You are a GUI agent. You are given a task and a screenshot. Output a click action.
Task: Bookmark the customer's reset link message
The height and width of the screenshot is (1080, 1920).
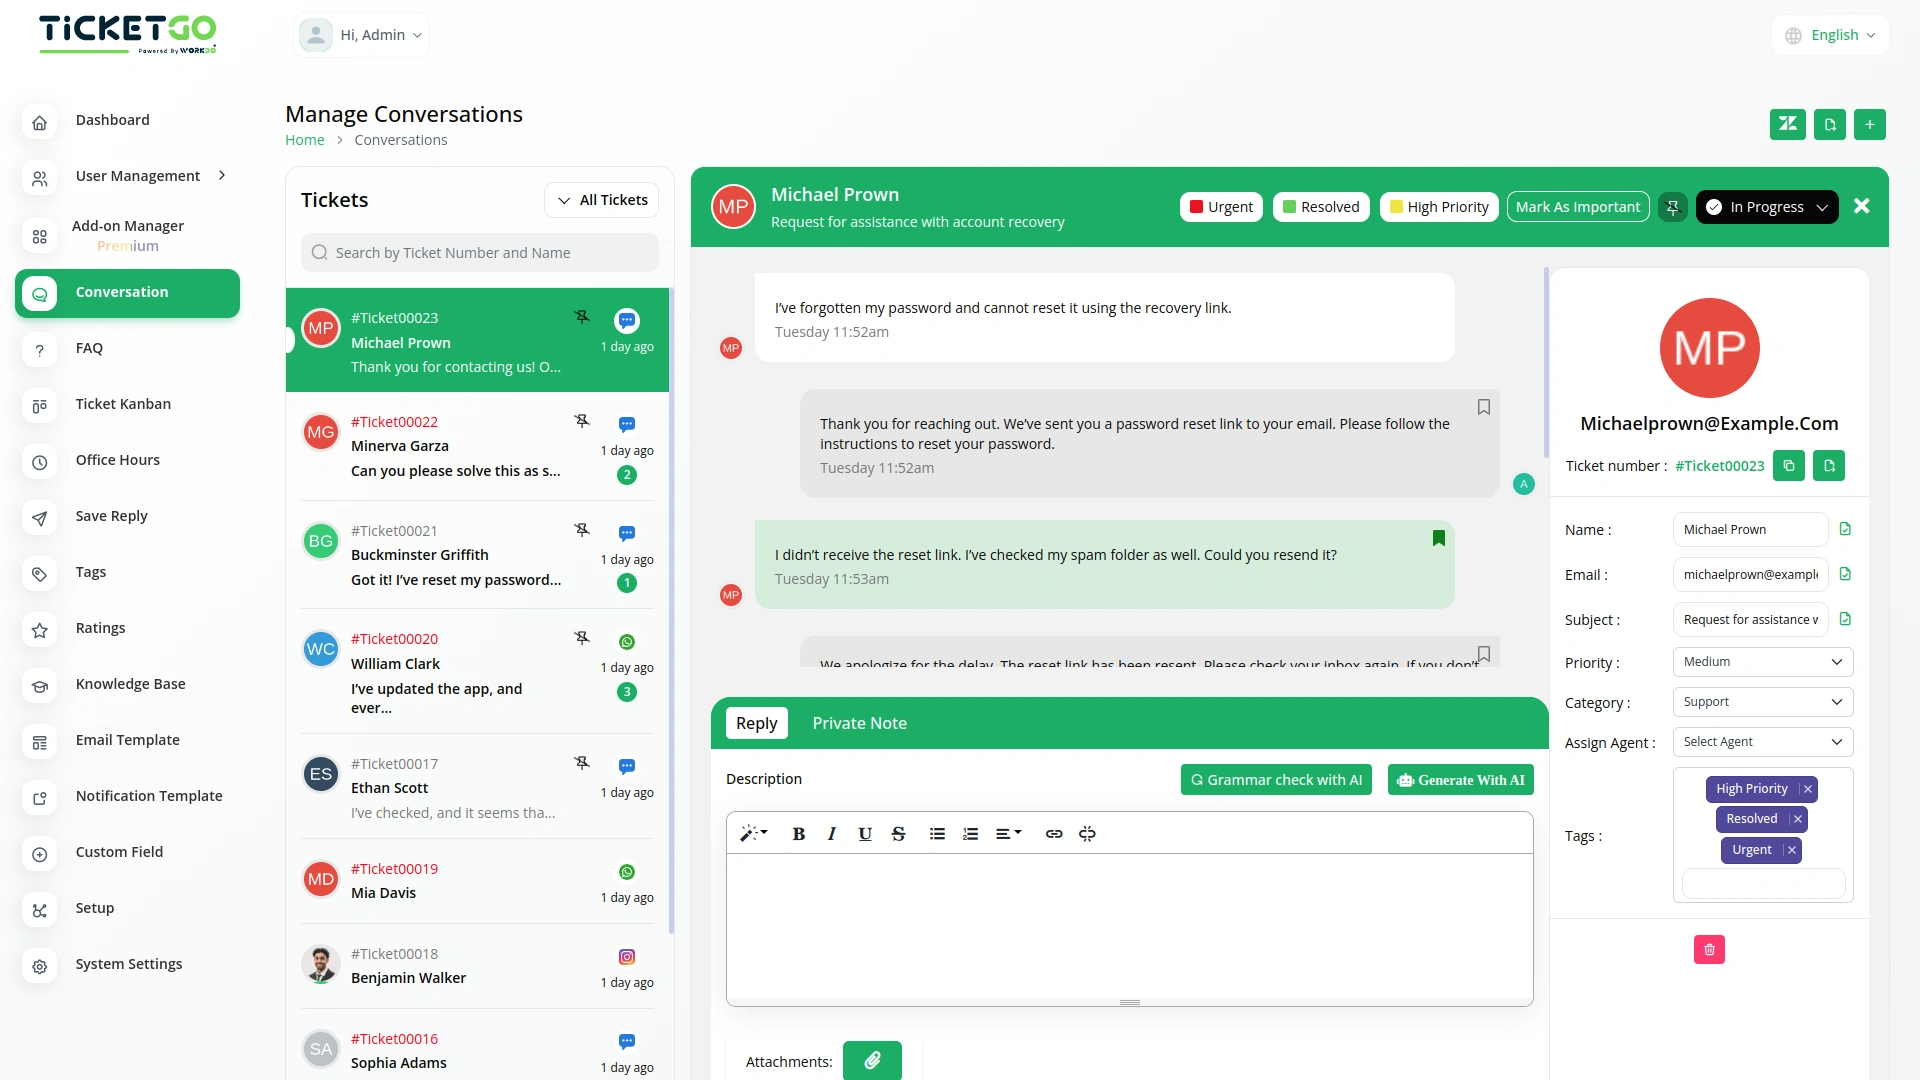[1438, 538]
